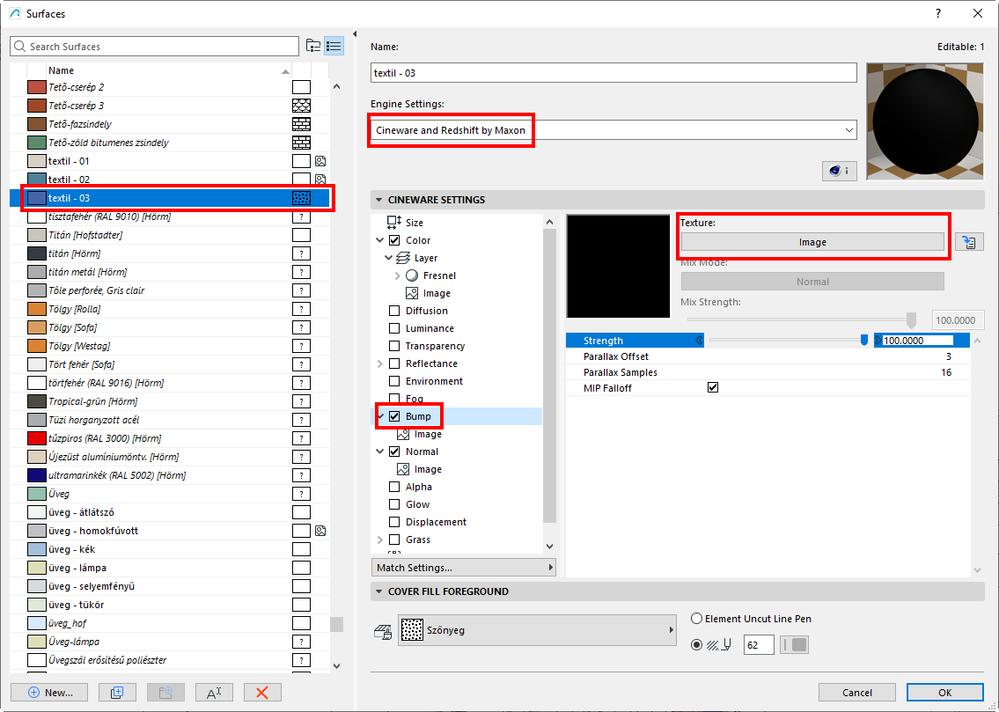Image resolution: width=999 pixels, height=712 pixels.
Task: Select the Layer icon under Color
Action: (x=403, y=258)
